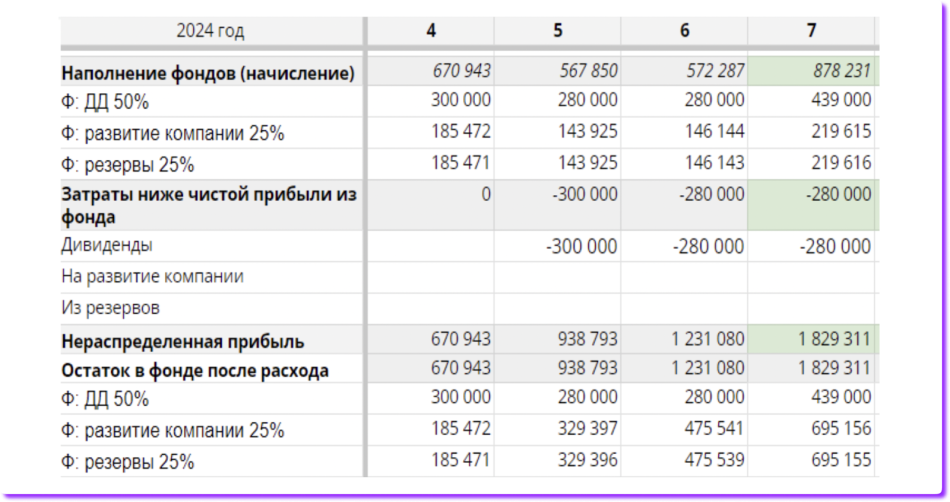Screen dimensions: 950x502
Task: Select the "Затраты ниже чистой прибыли из фонда" label
Action: [208, 205]
